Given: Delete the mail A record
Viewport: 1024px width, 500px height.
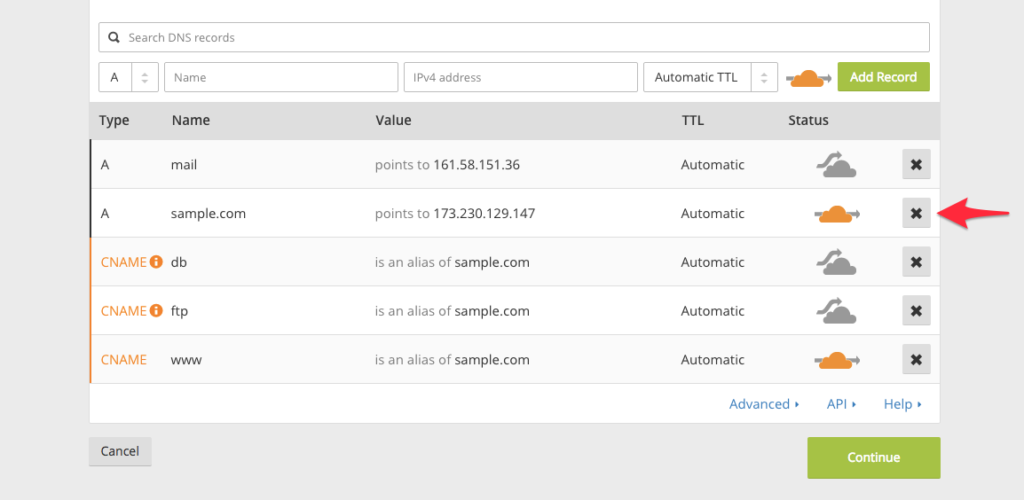Looking at the screenshot, I should tap(916, 164).
